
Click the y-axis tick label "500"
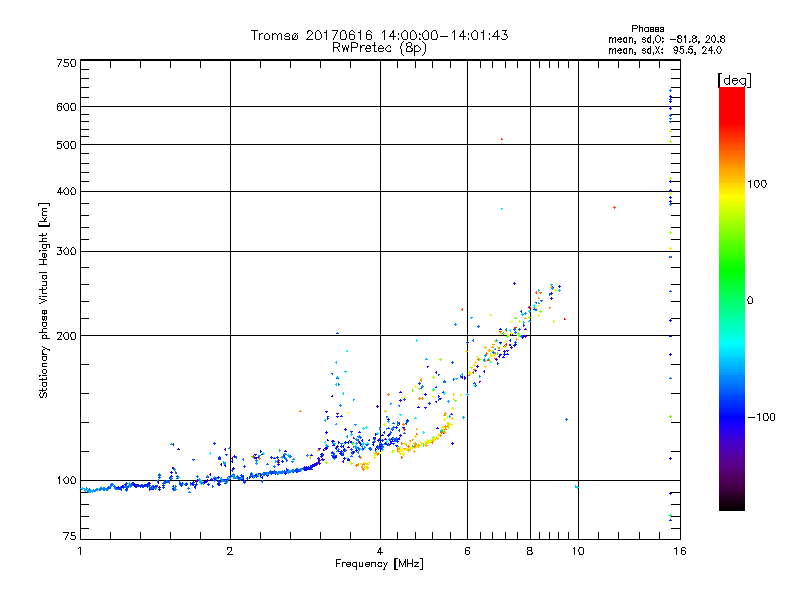pos(67,145)
